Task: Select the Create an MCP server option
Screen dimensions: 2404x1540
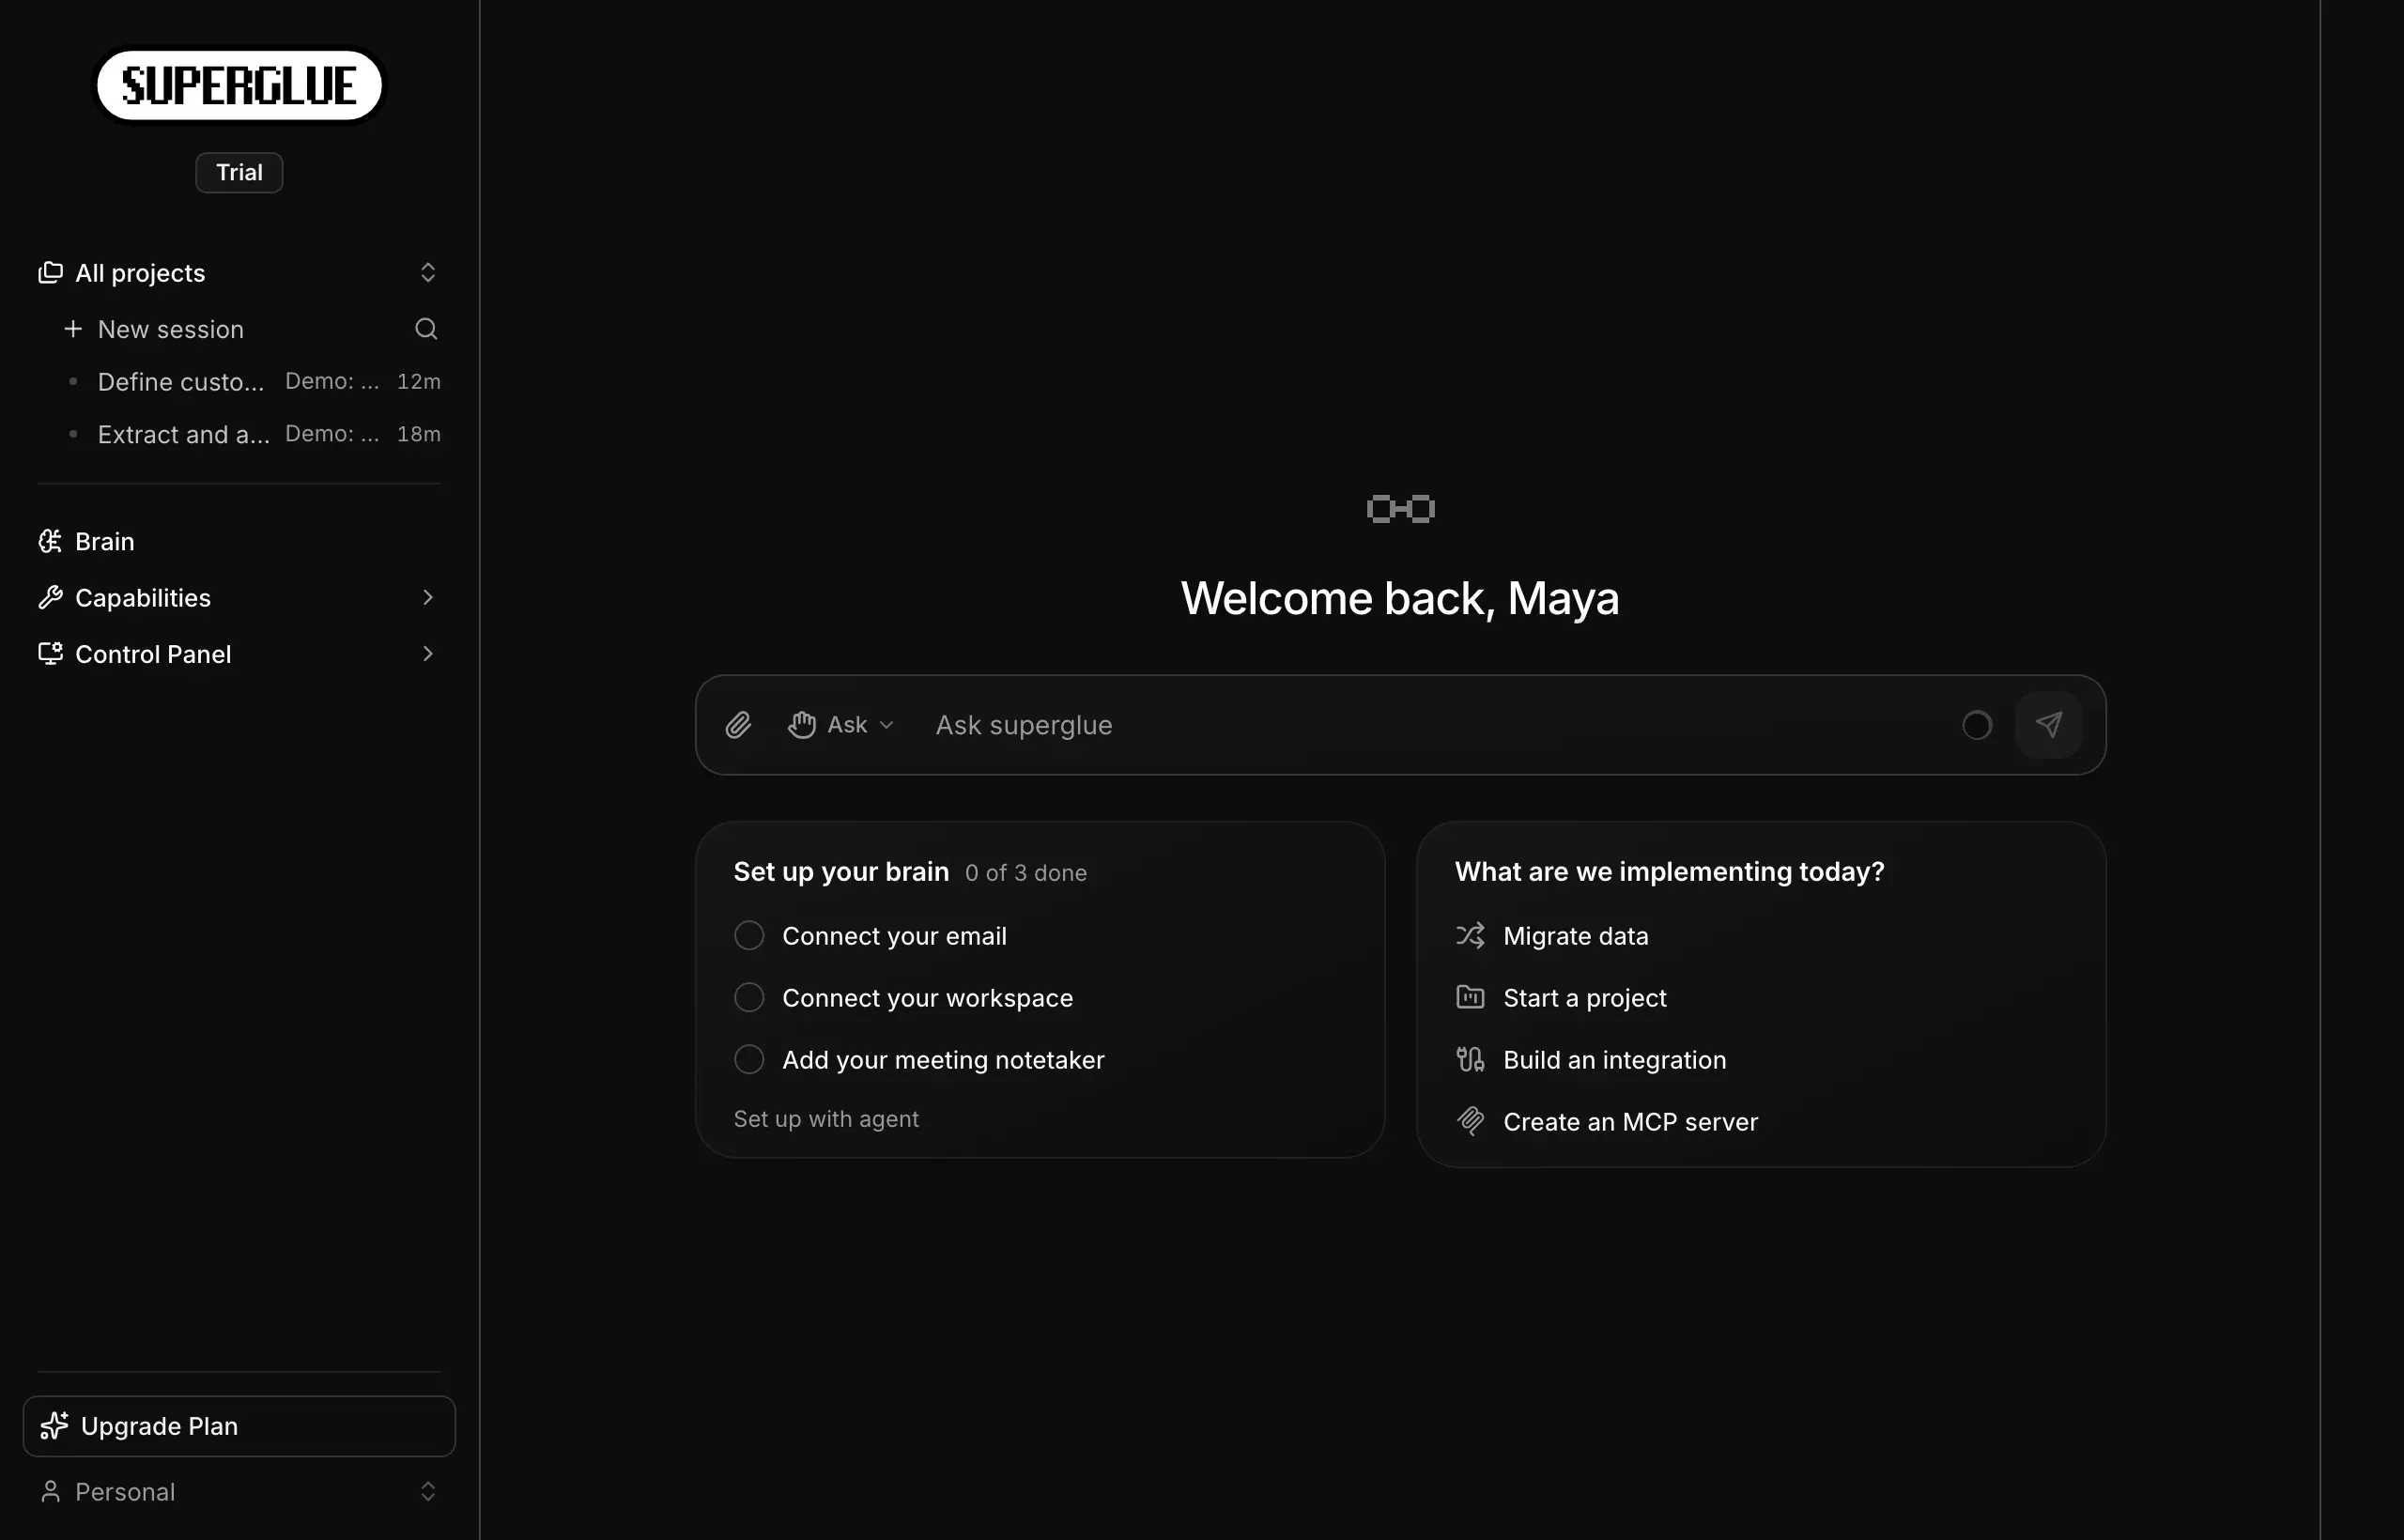Action: 1631,1122
